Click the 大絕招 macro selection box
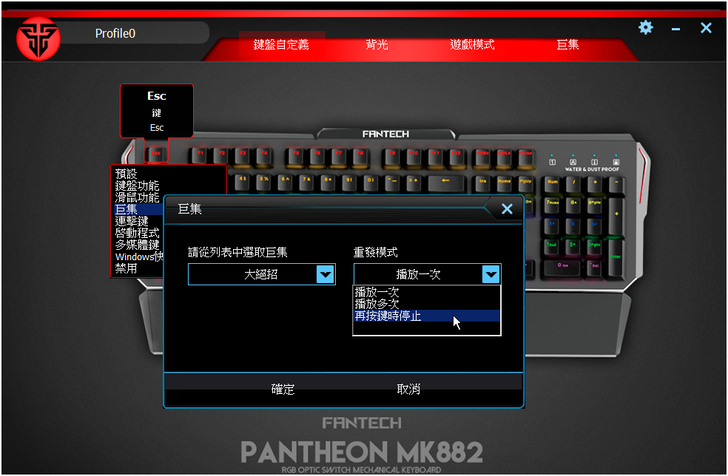Viewport: 728px width, 476px height. [x=261, y=274]
